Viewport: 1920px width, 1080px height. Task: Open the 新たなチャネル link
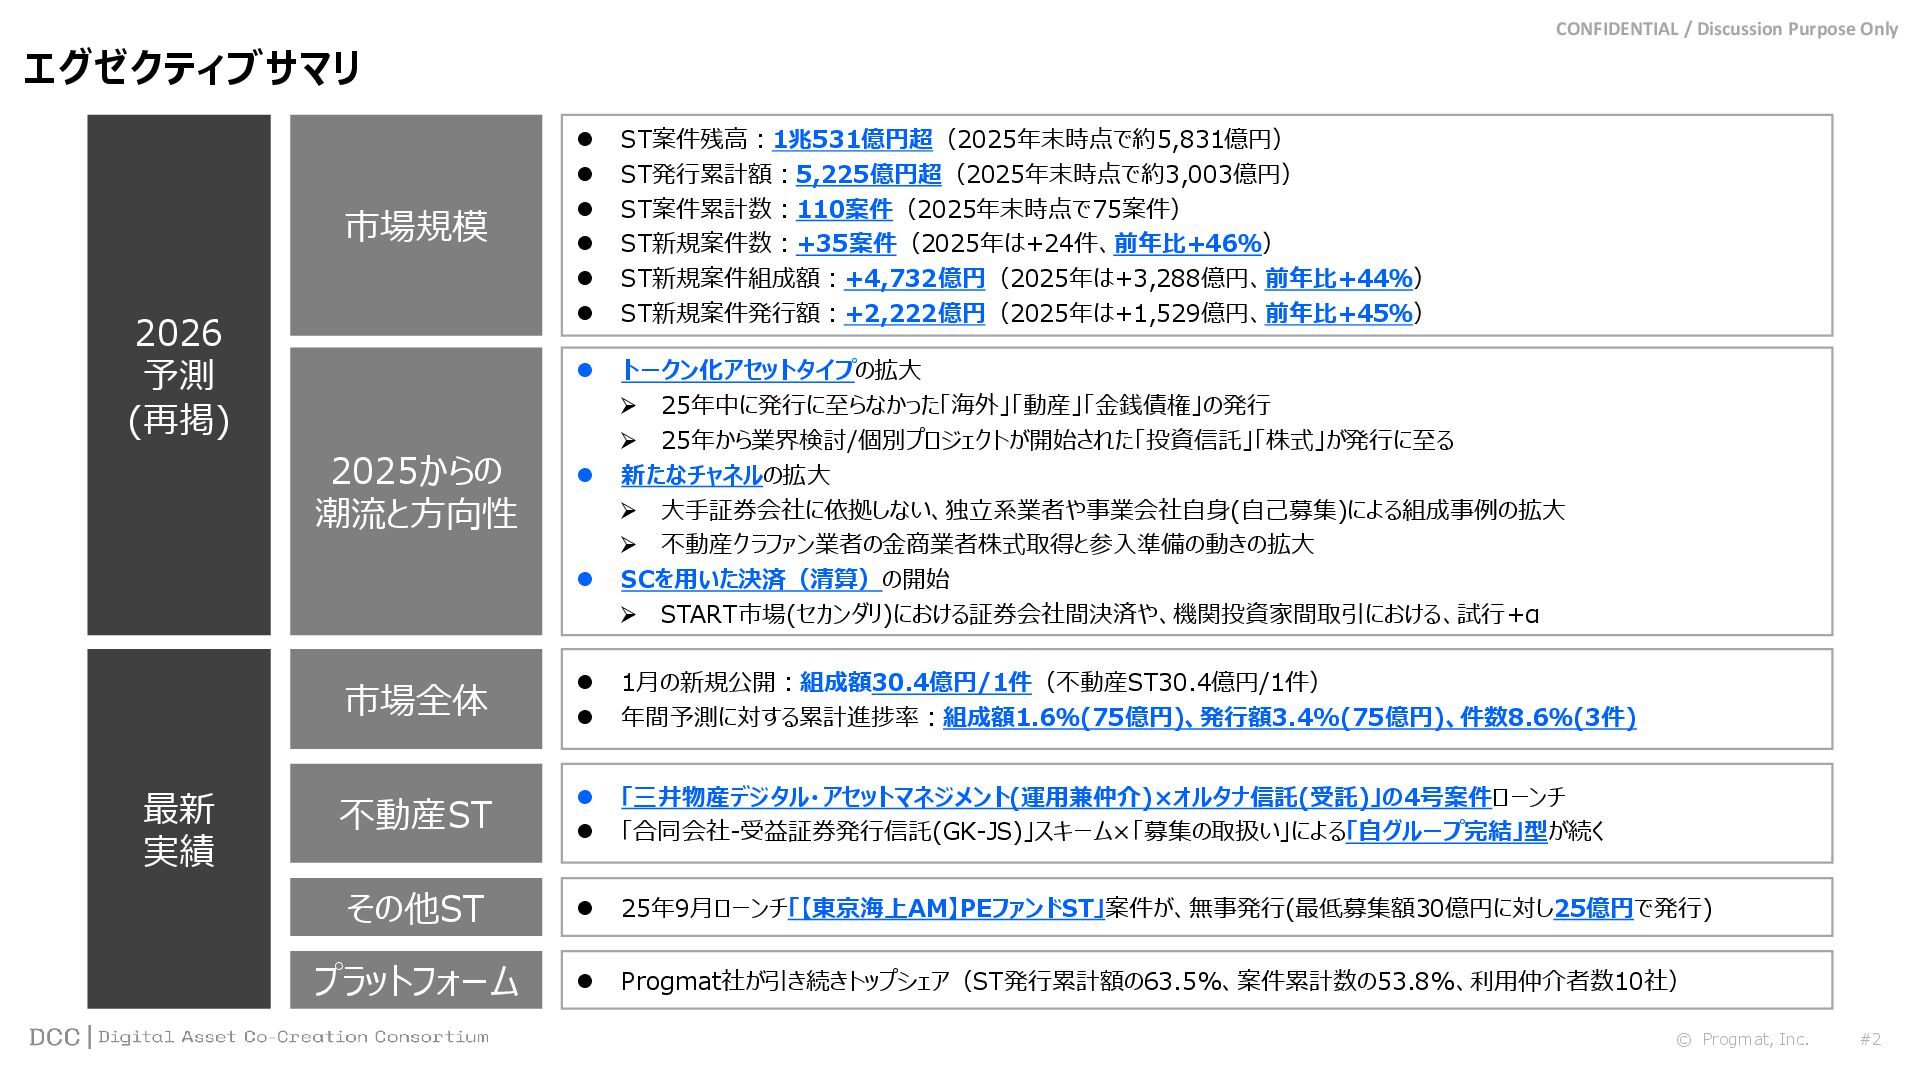(691, 475)
